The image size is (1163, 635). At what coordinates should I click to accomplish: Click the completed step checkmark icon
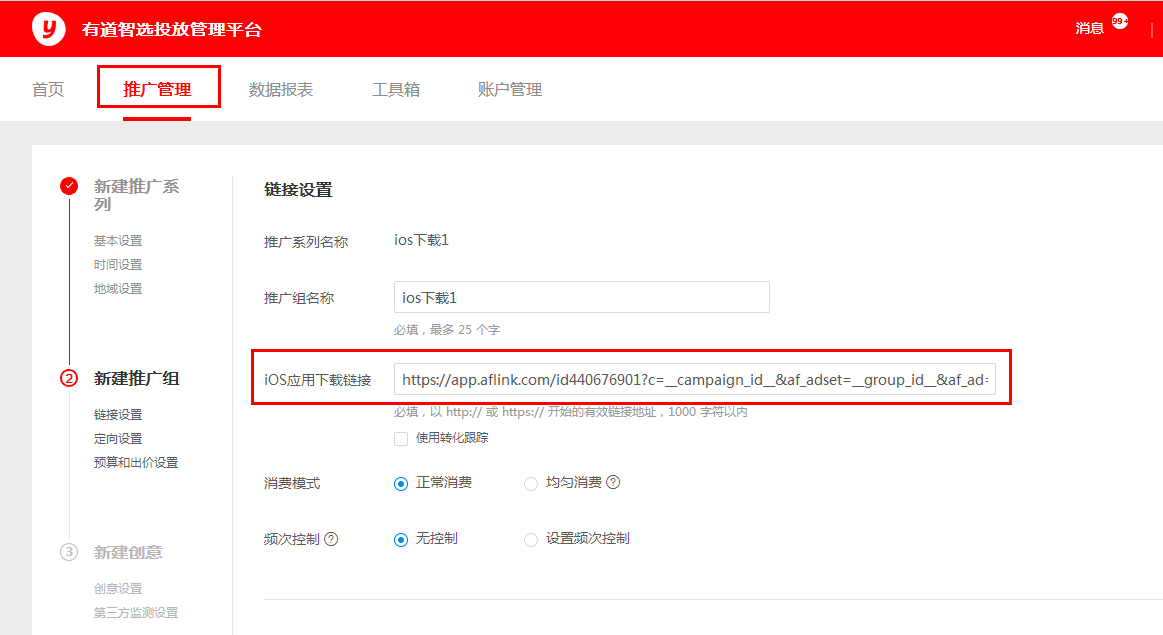pyautogui.click(x=69, y=185)
